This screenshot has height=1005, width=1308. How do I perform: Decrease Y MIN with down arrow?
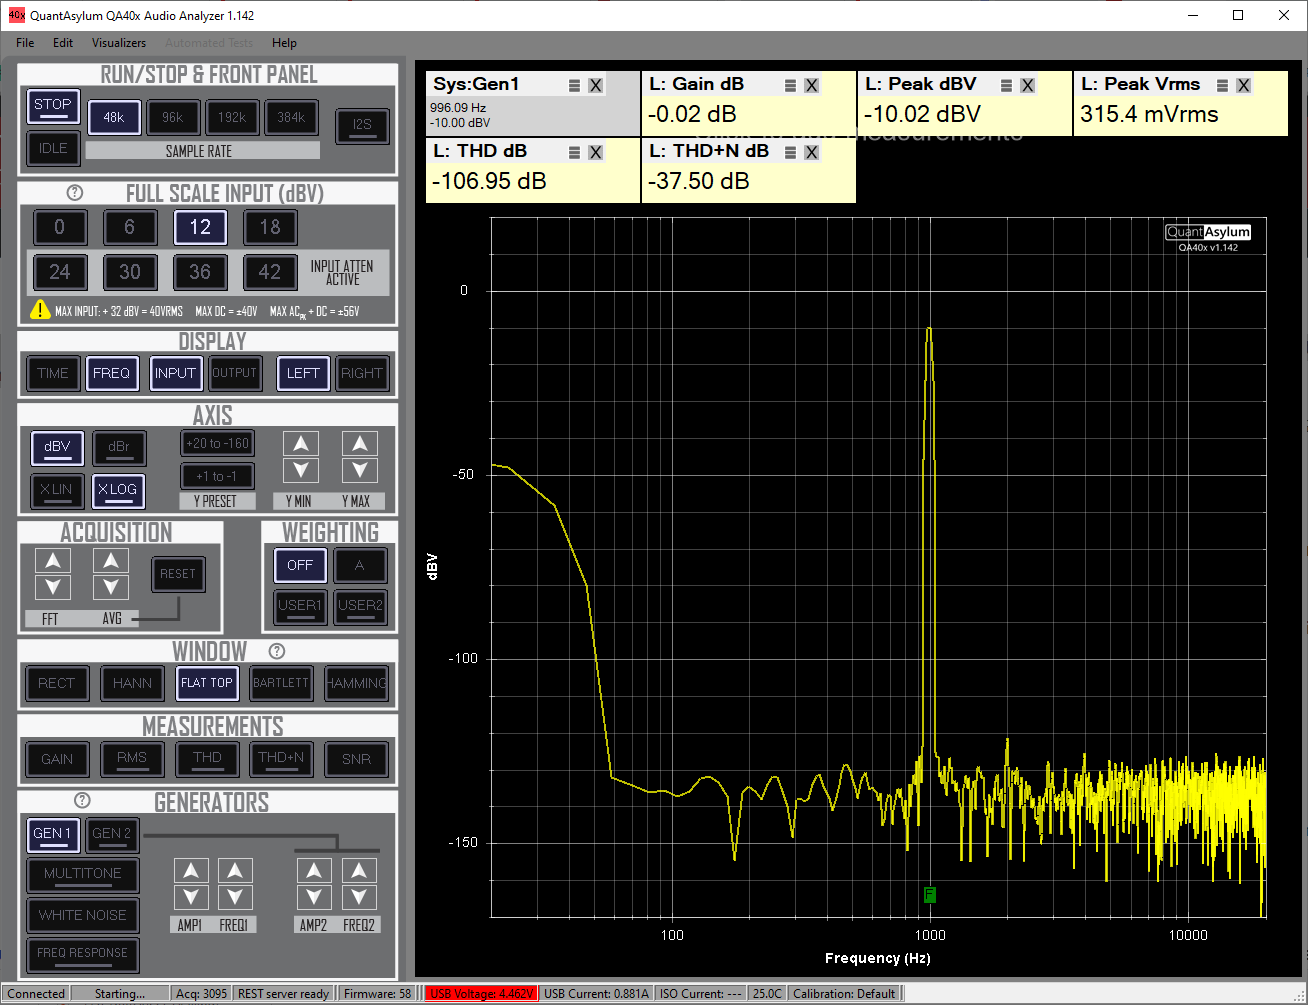300,470
